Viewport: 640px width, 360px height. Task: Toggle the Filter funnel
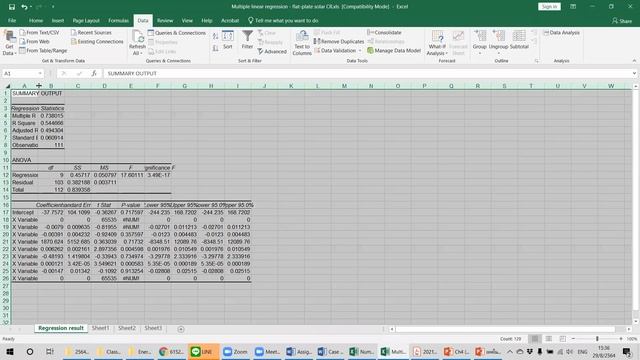(x=247, y=40)
